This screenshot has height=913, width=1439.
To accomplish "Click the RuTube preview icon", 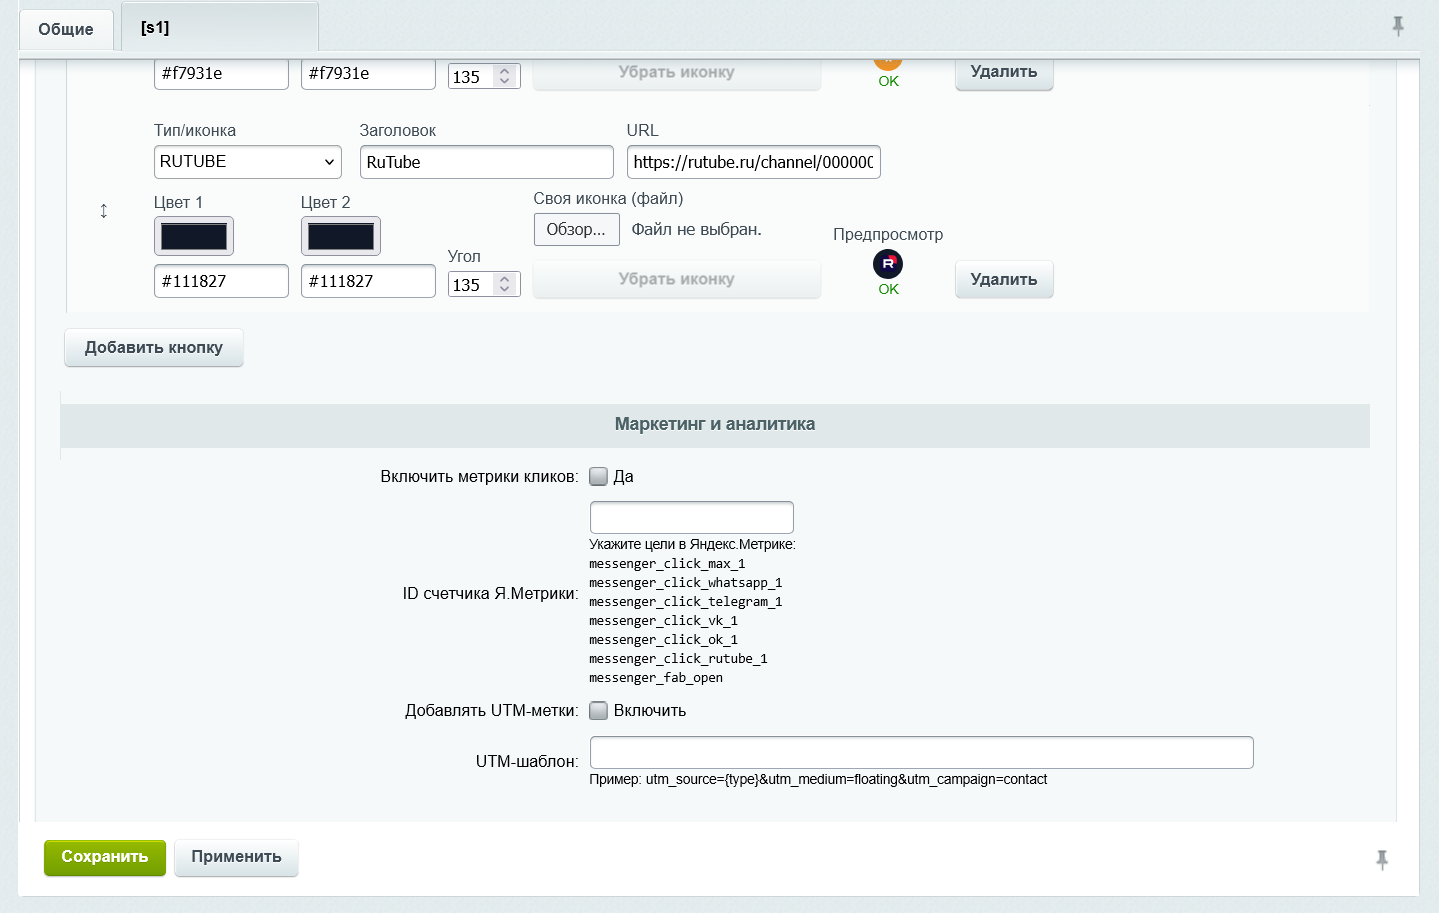I will [x=888, y=264].
